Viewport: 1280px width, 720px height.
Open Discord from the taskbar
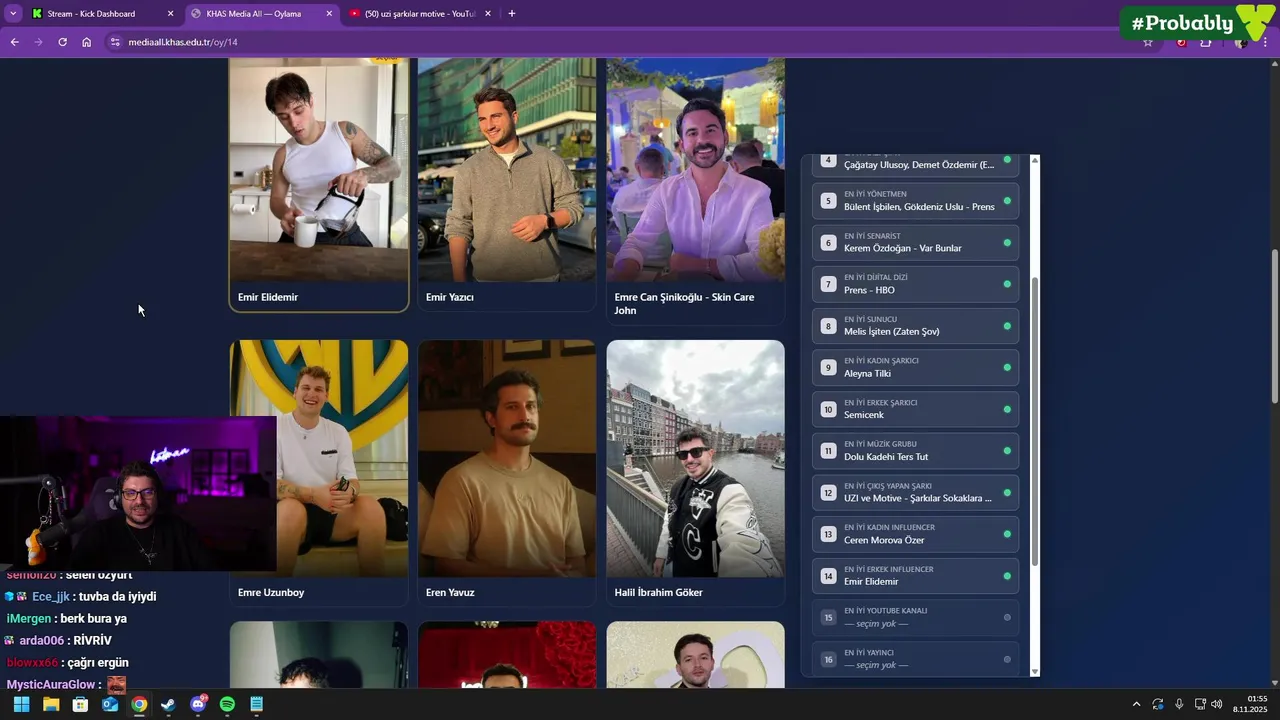[198, 704]
